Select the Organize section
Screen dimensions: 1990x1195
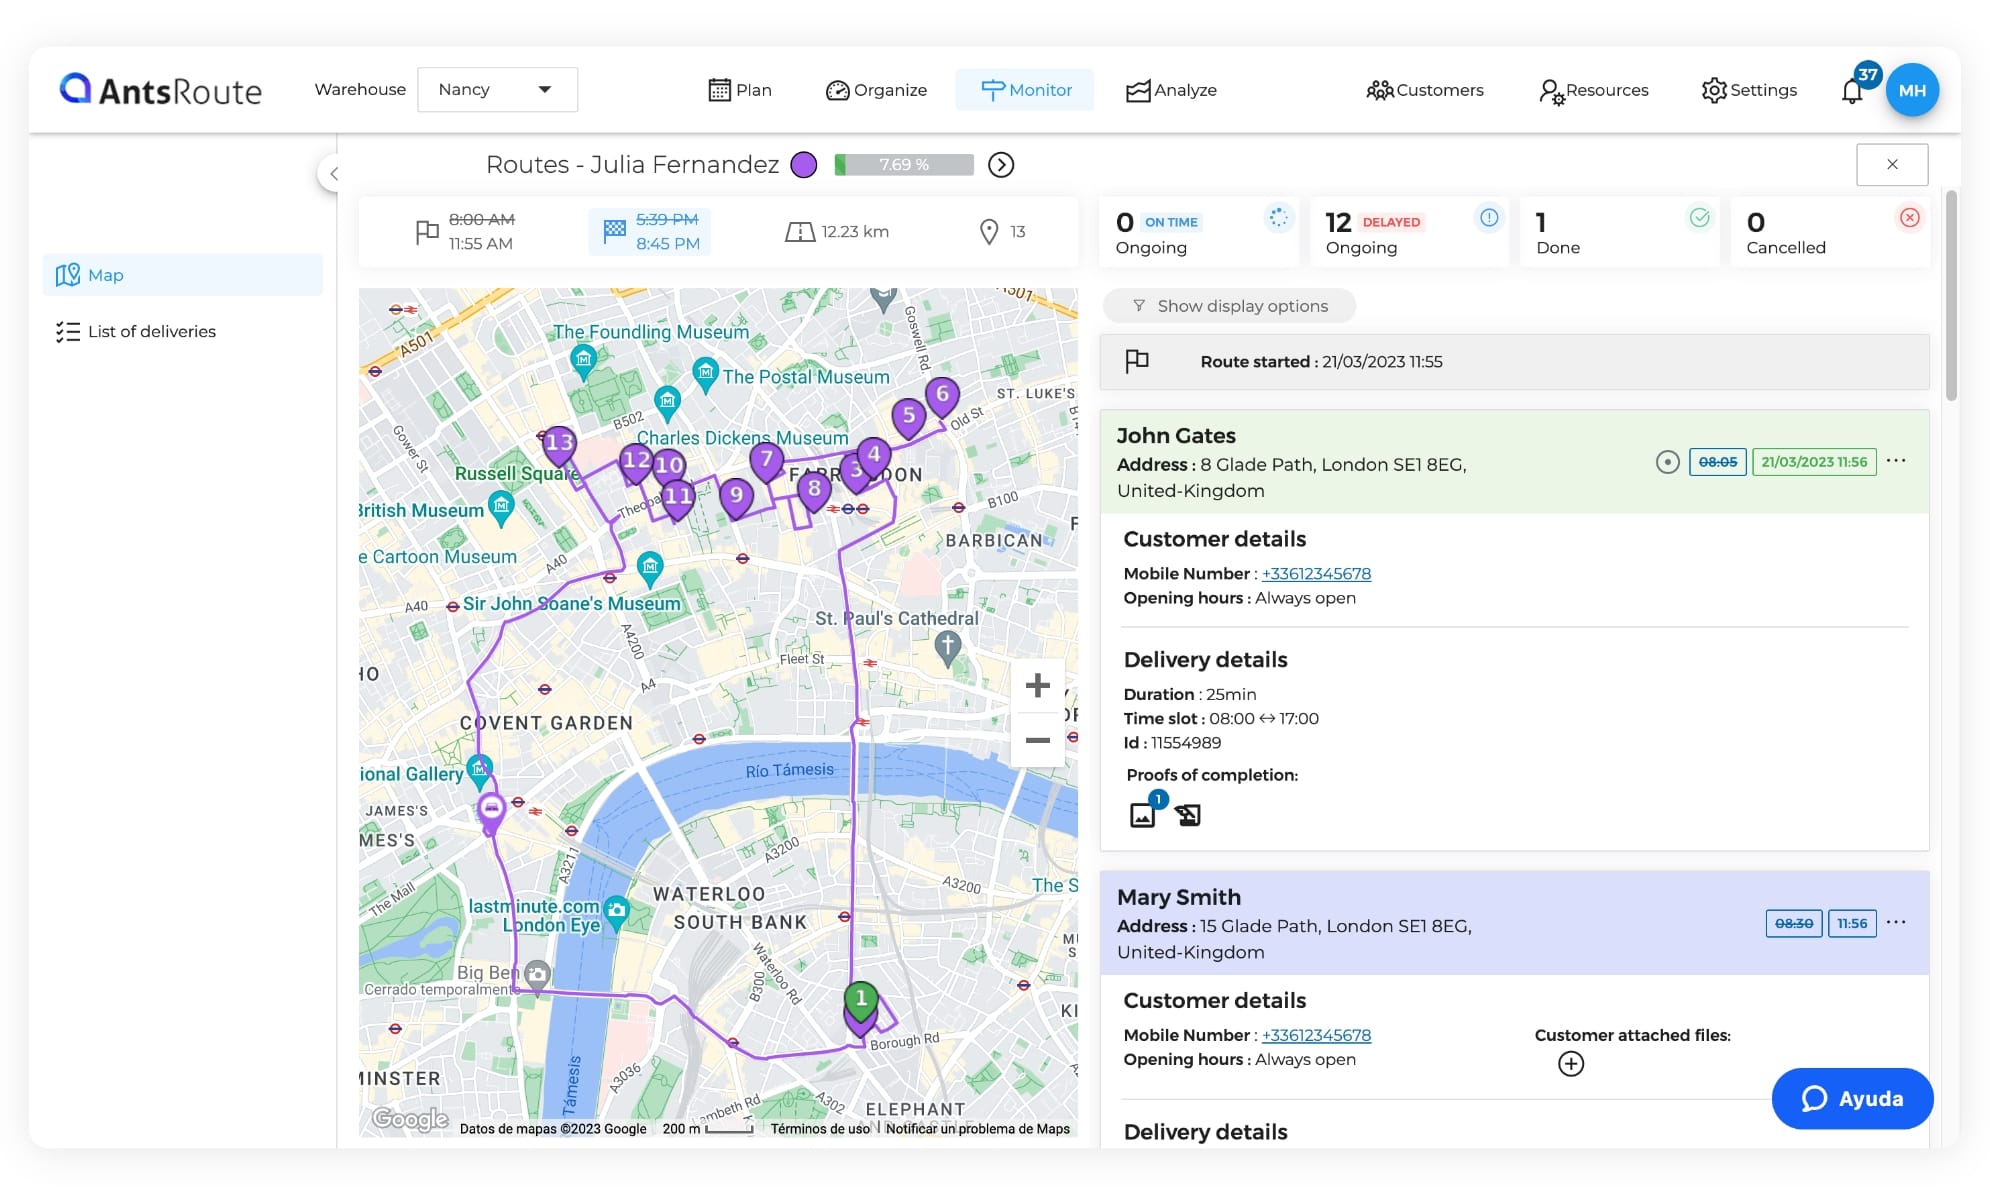(876, 89)
